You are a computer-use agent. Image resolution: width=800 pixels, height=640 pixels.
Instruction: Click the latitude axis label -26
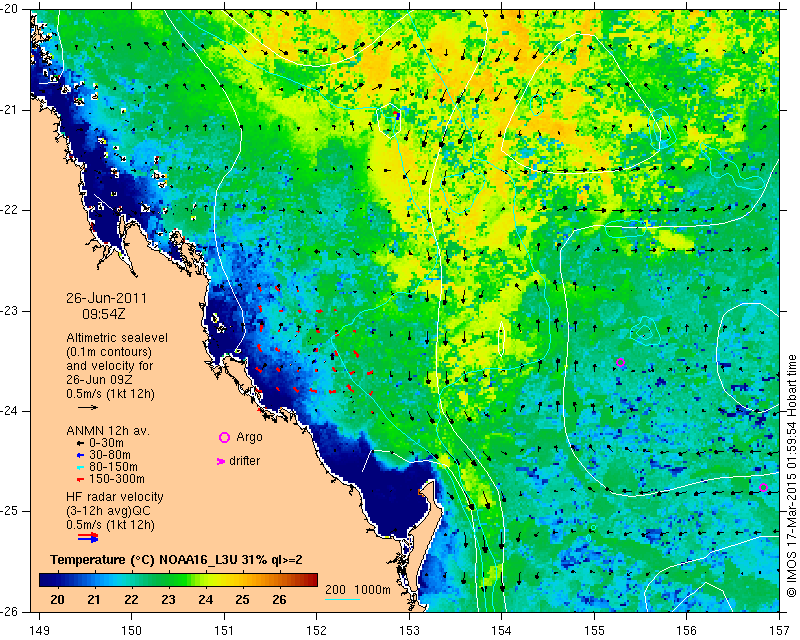coord(9,612)
